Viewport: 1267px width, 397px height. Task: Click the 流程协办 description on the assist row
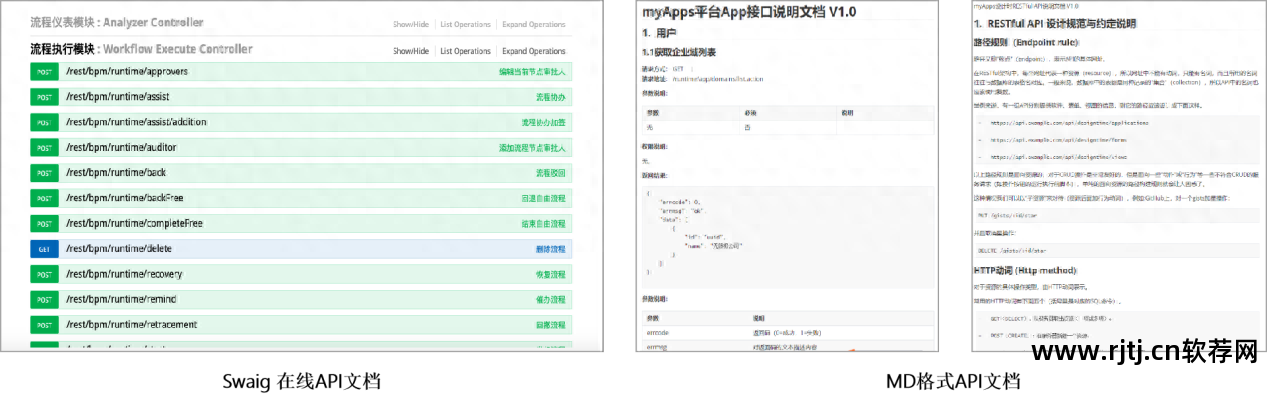pos(550,97)
